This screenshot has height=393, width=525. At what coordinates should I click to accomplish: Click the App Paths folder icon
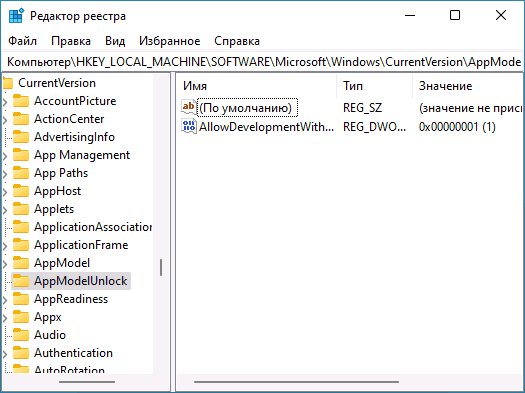[x=21, y=173]
